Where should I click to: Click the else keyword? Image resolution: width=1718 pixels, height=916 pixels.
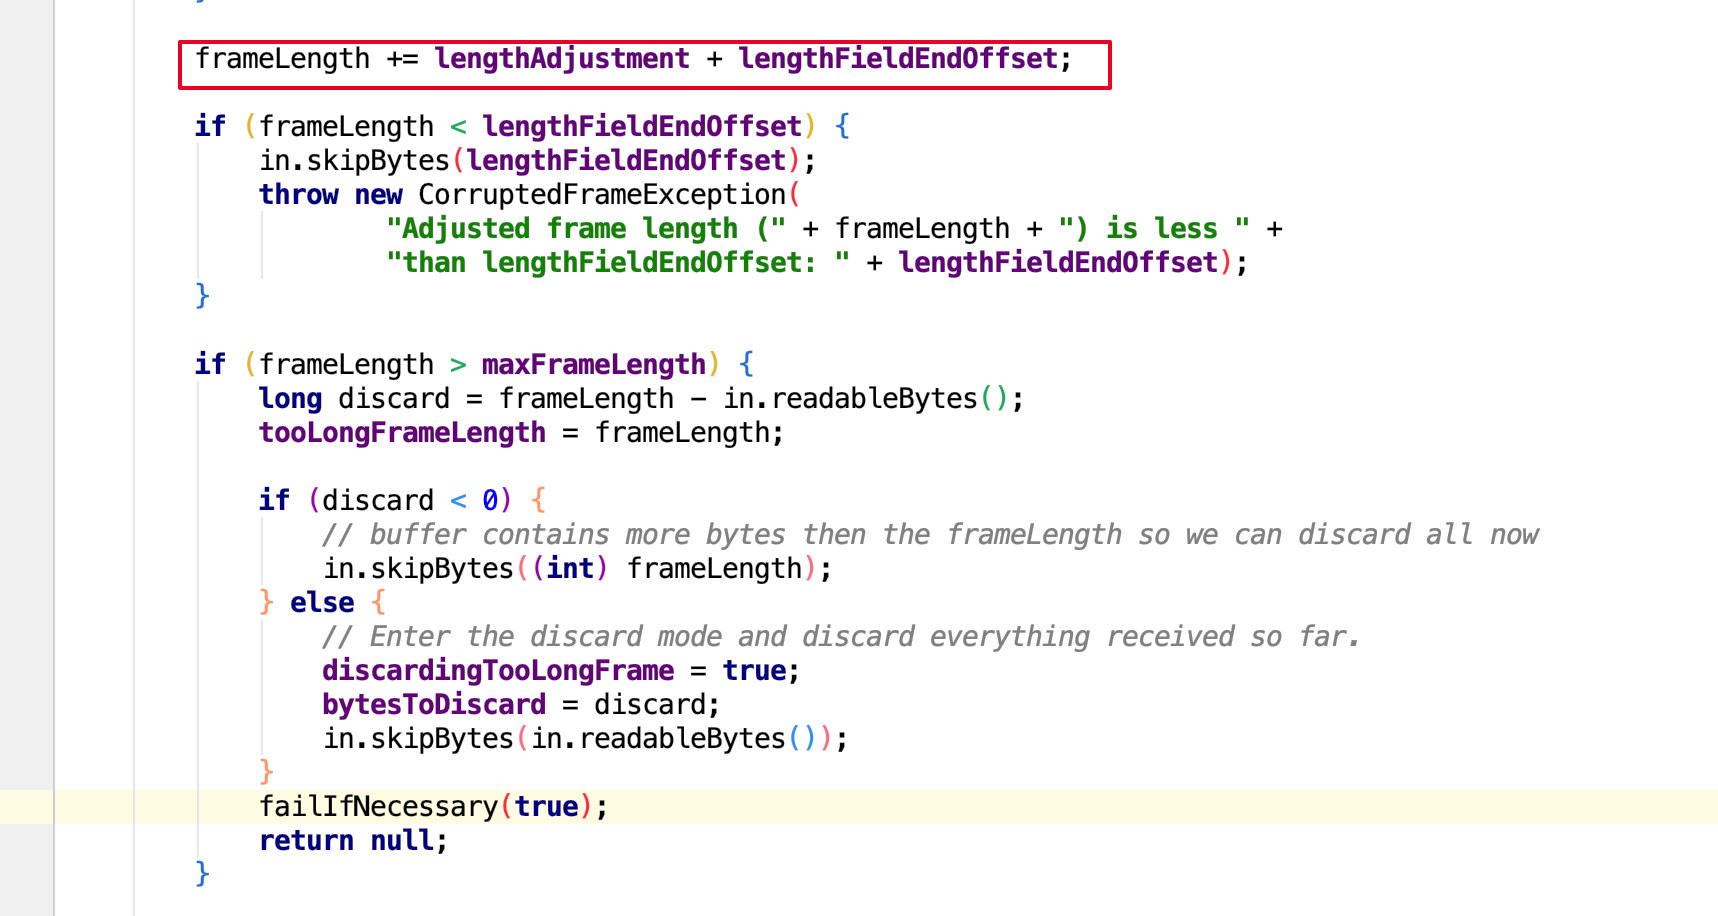pyautogui.click(x=322, y=603)
